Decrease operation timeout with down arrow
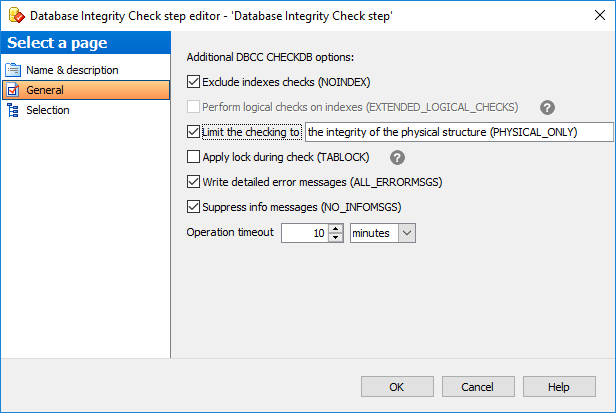 [x=336, y=238]
